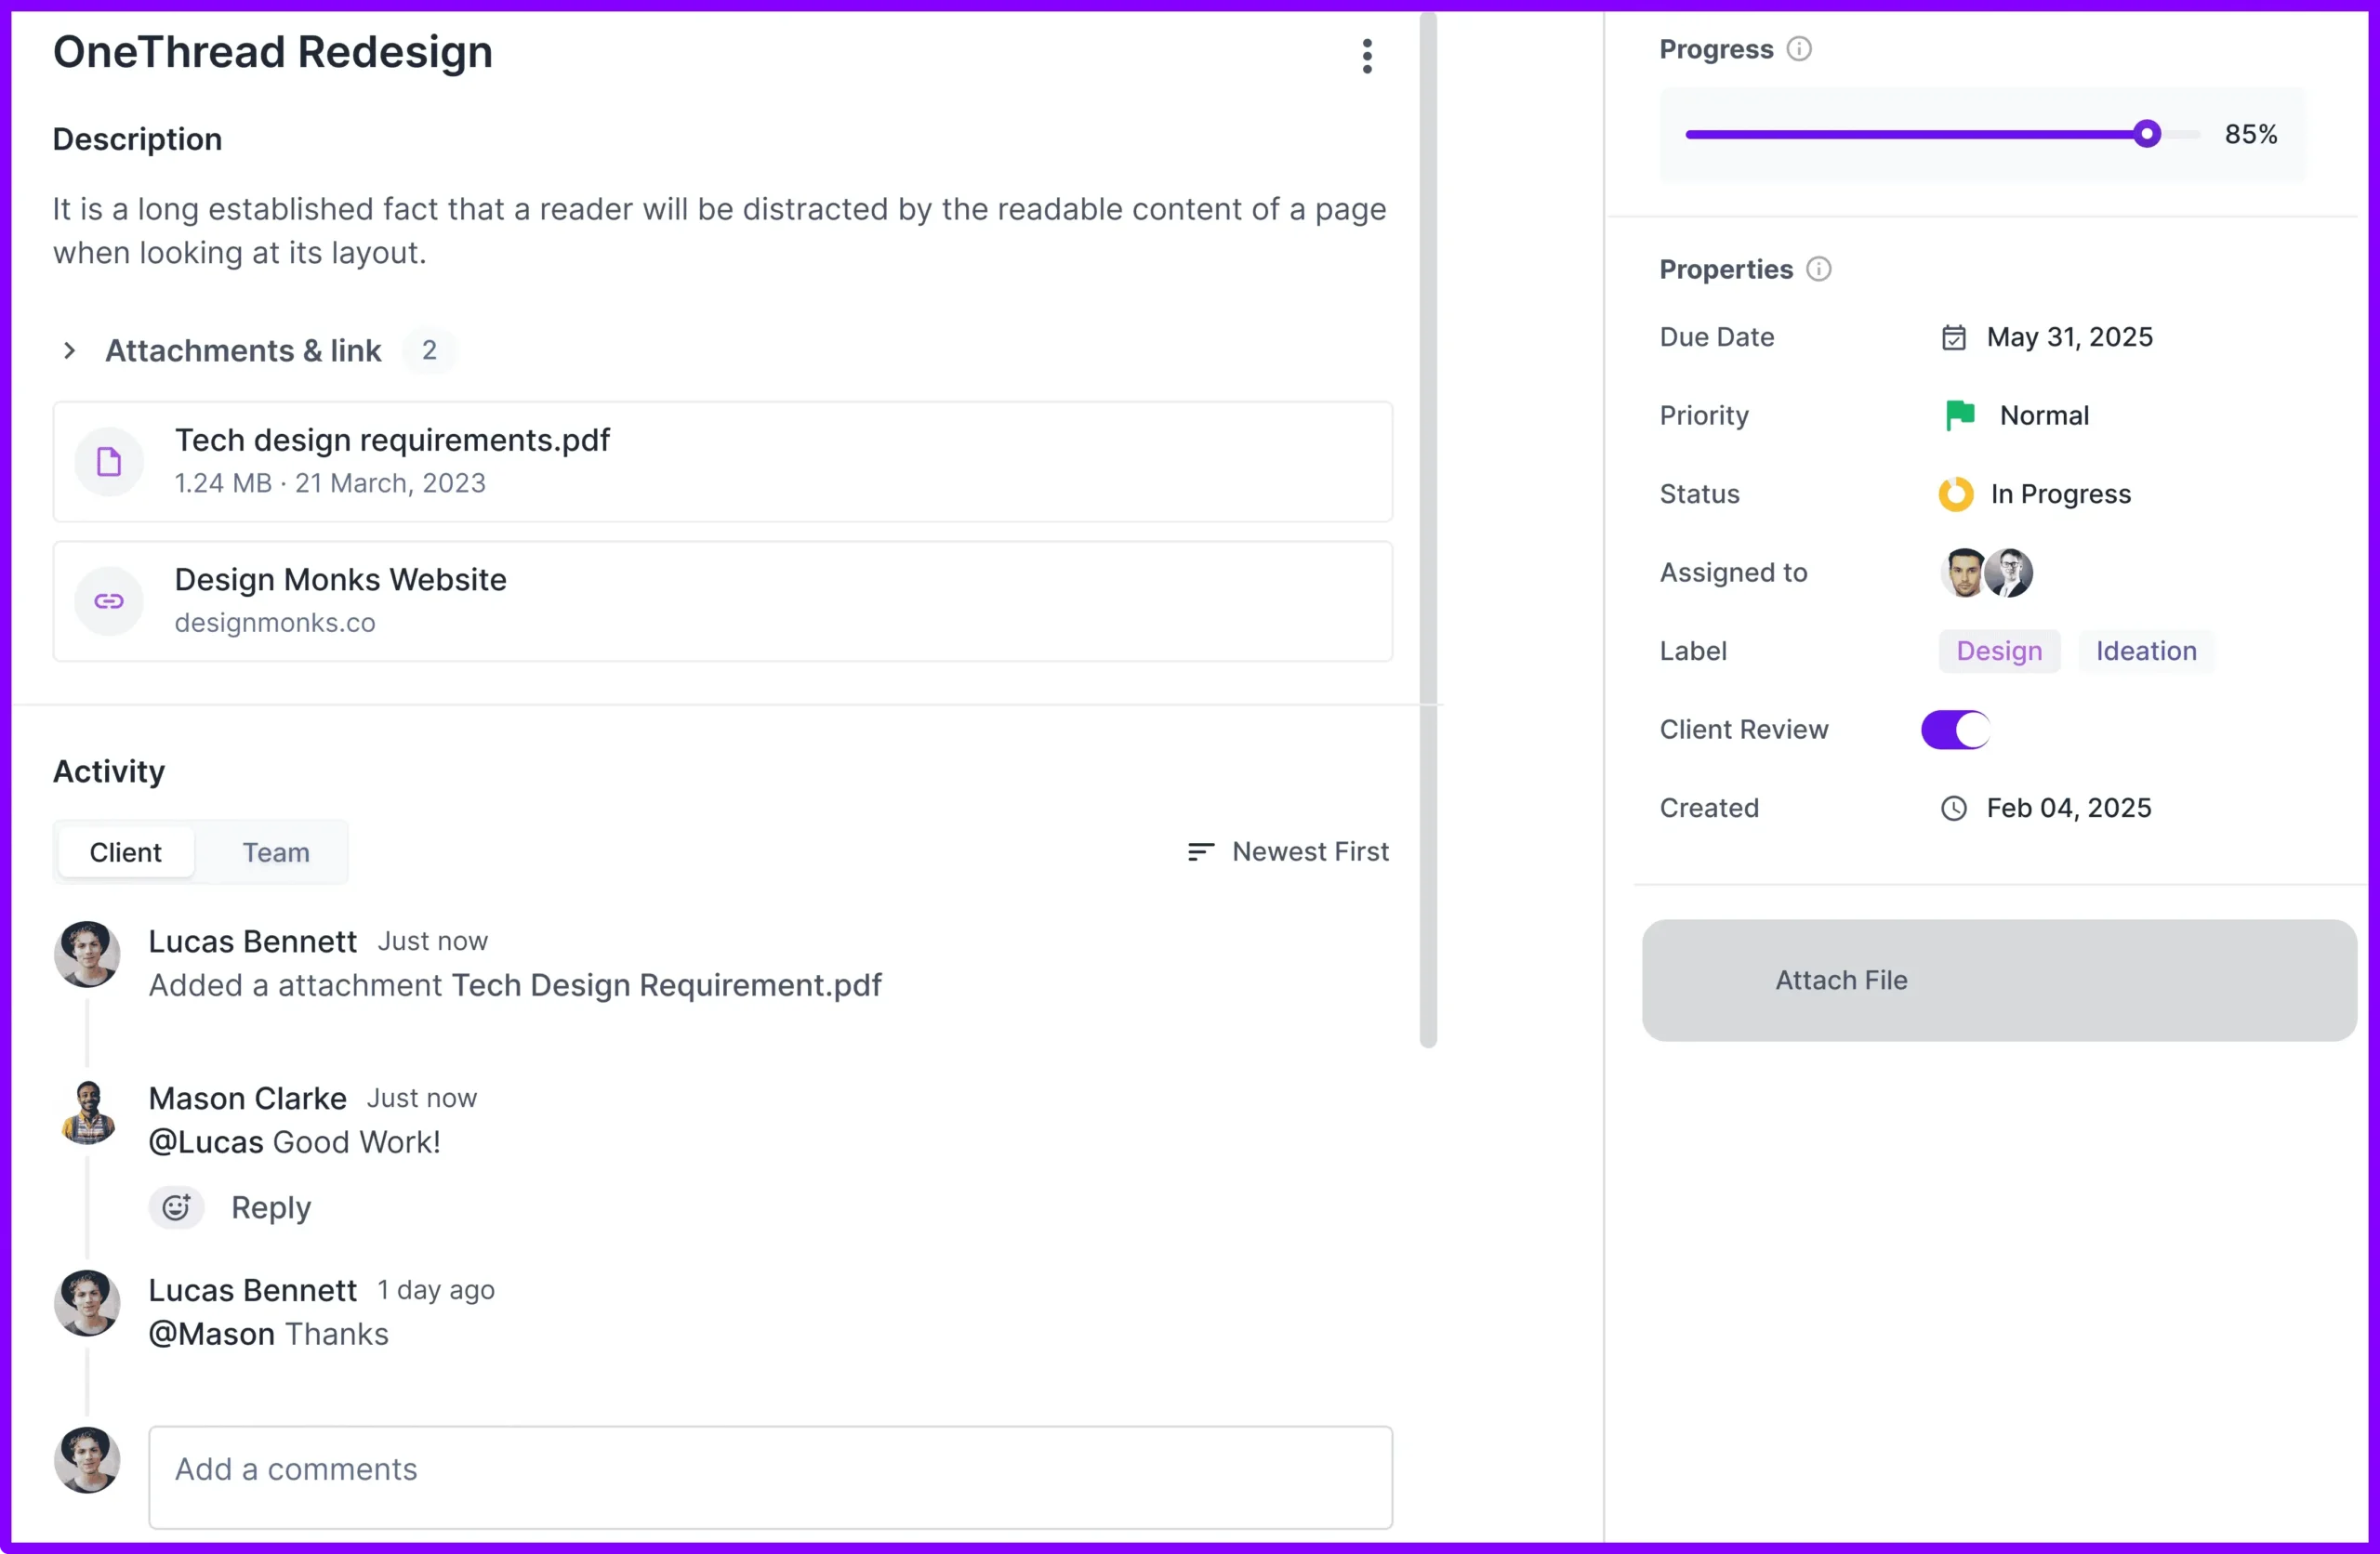Click the clock icon beside Created date
The height and width of the screenshot is (1554, 2380).
tap(1954, 808)
